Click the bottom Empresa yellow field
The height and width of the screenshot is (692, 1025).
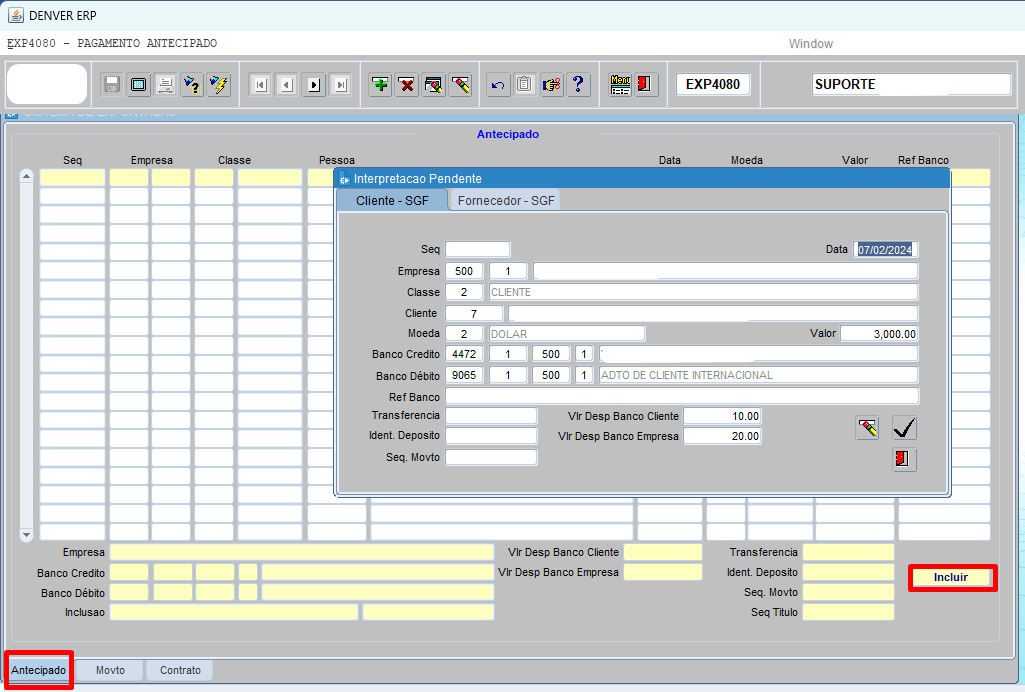point(302,552)
